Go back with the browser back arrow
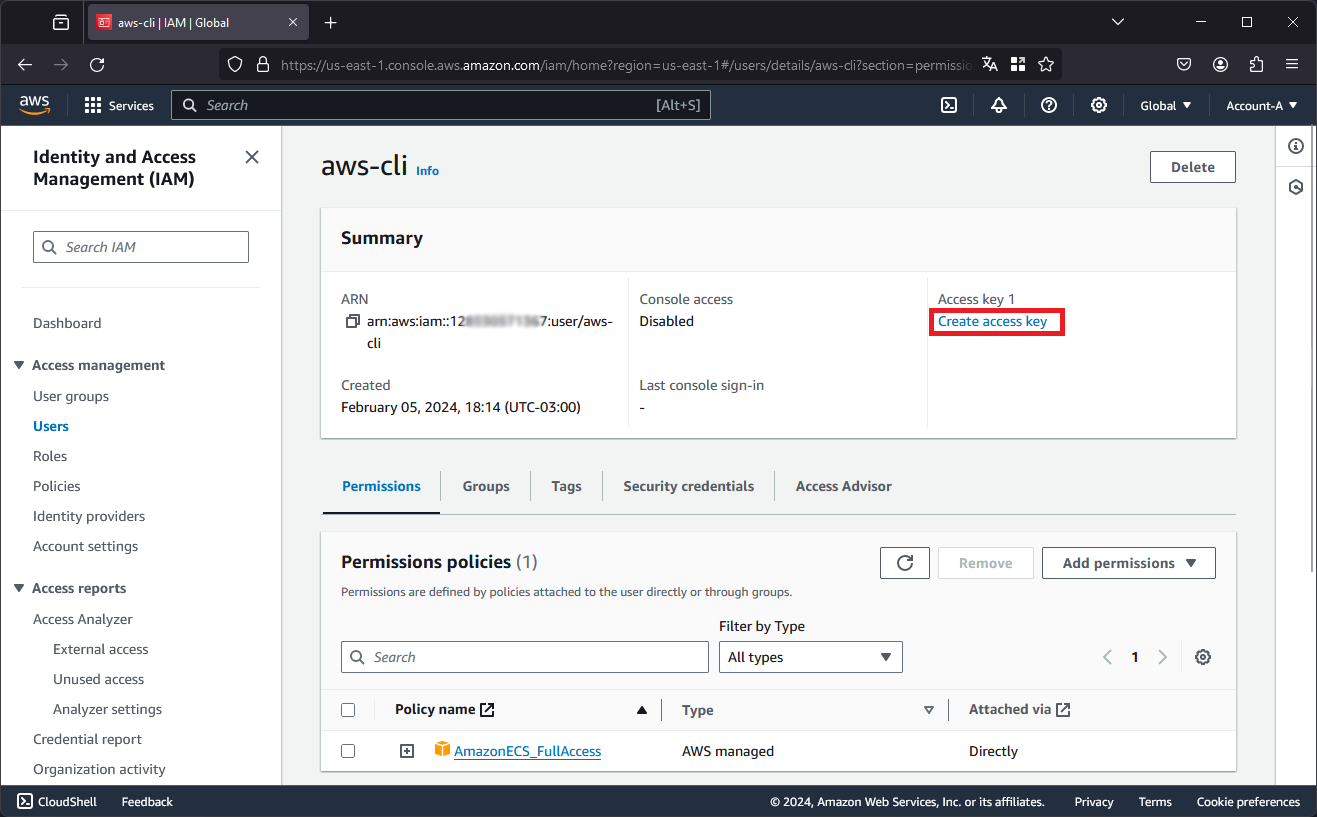The width and height of the screenshot is (1317, 817). pyautogui.click(x=25, y=64)
